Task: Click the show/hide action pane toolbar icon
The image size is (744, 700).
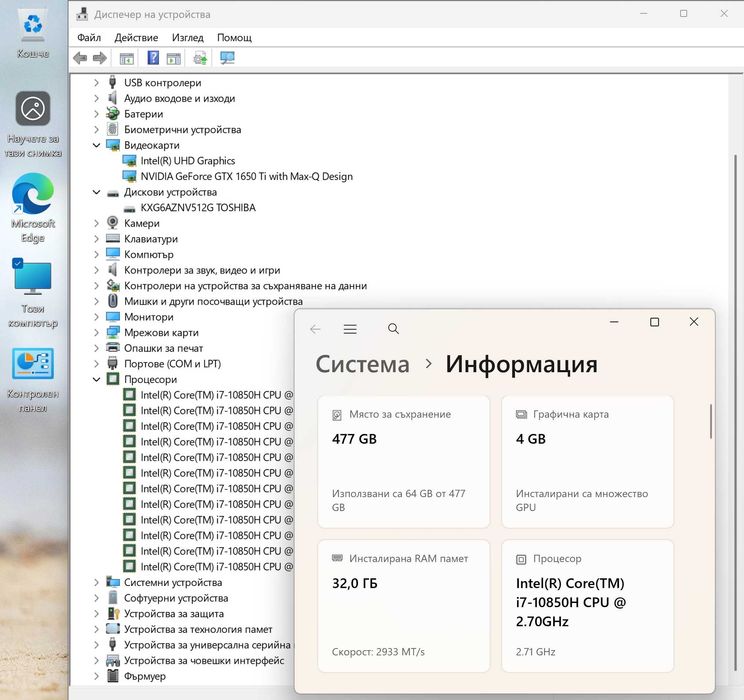Action: 174,58
